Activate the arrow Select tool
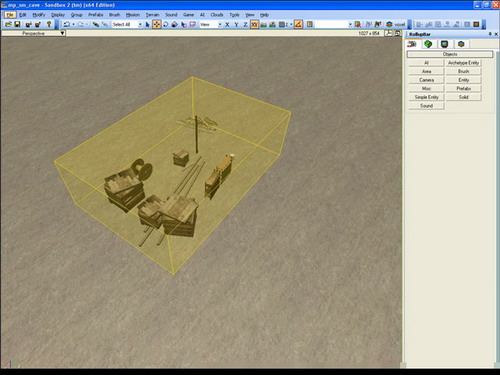This screenshot has height=375, width=500. (148, 24)
